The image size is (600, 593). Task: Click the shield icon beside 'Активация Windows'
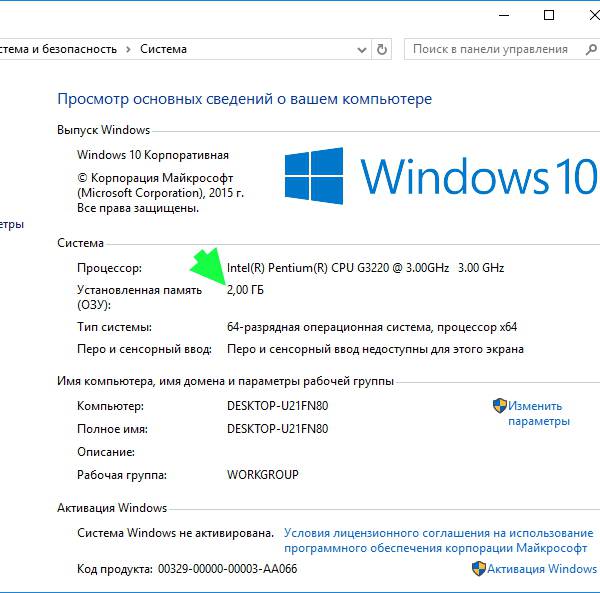click(x=478, y=569)
